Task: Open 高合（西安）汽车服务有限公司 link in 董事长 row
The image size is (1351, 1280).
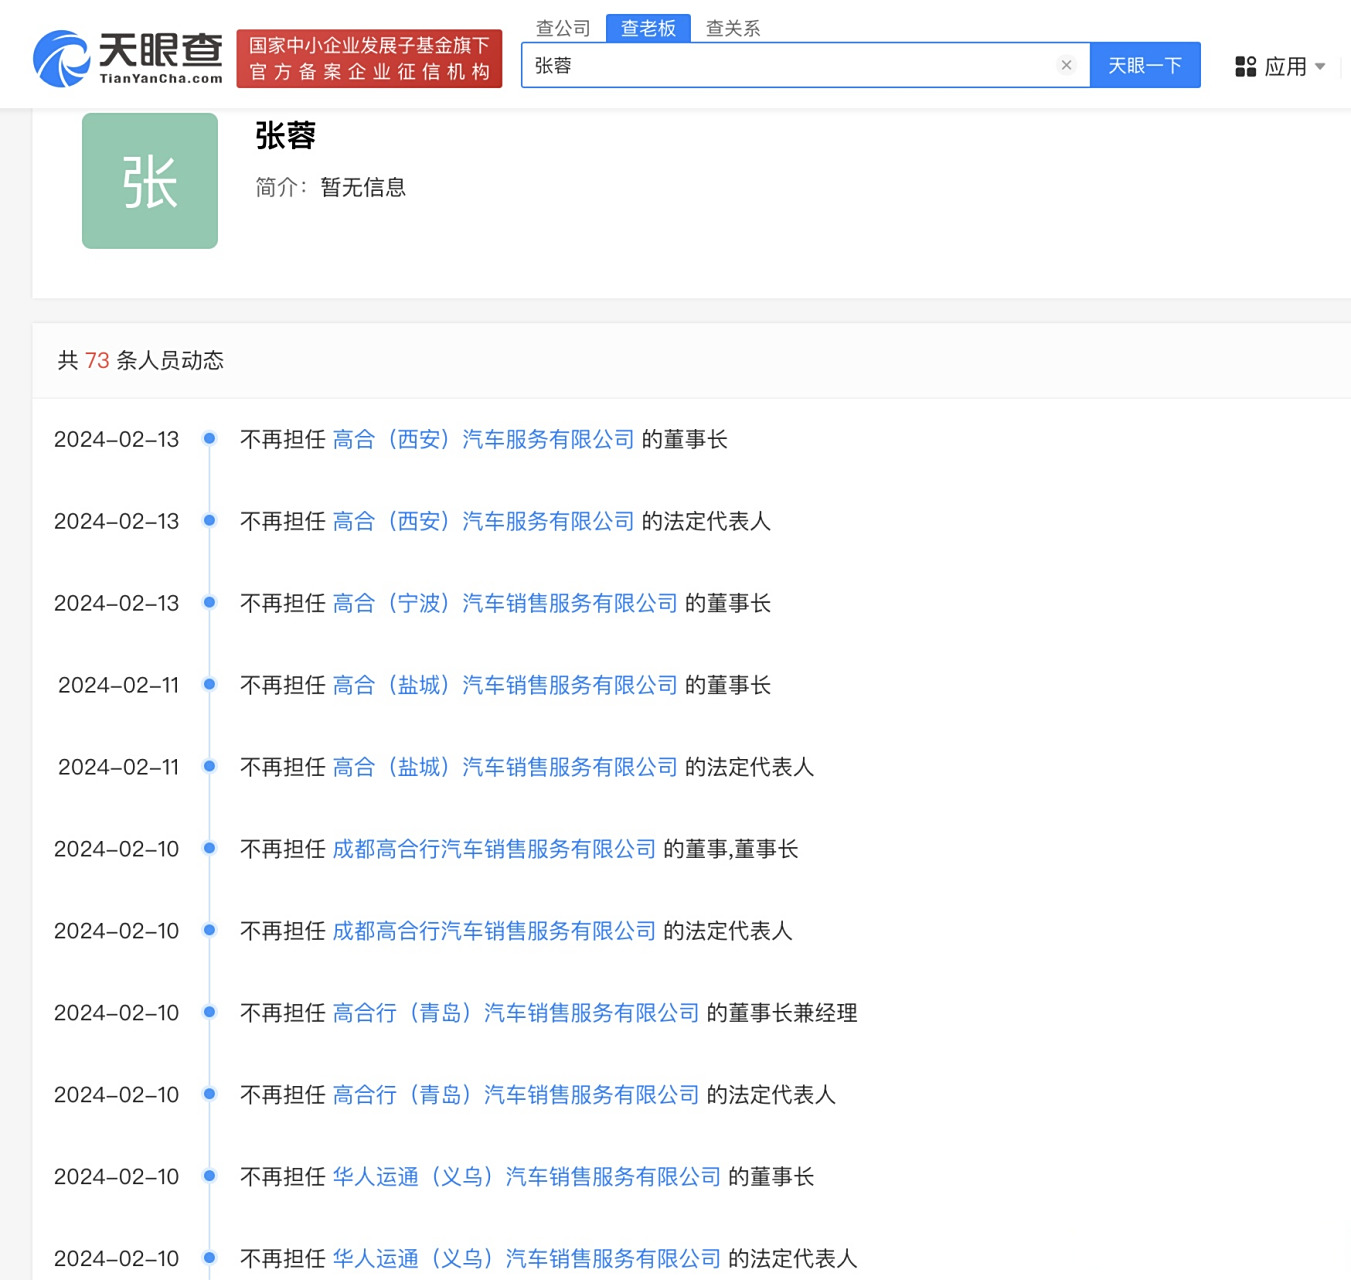Action: click(x=483, y=439)
